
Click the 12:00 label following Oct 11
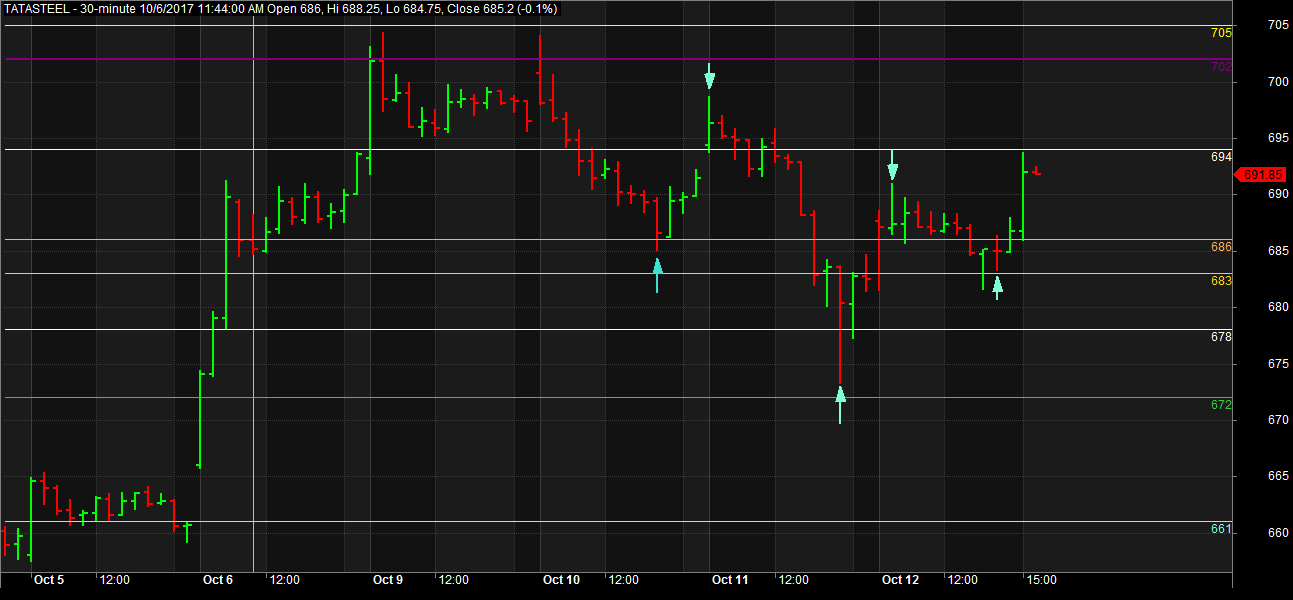pos(794,580)
